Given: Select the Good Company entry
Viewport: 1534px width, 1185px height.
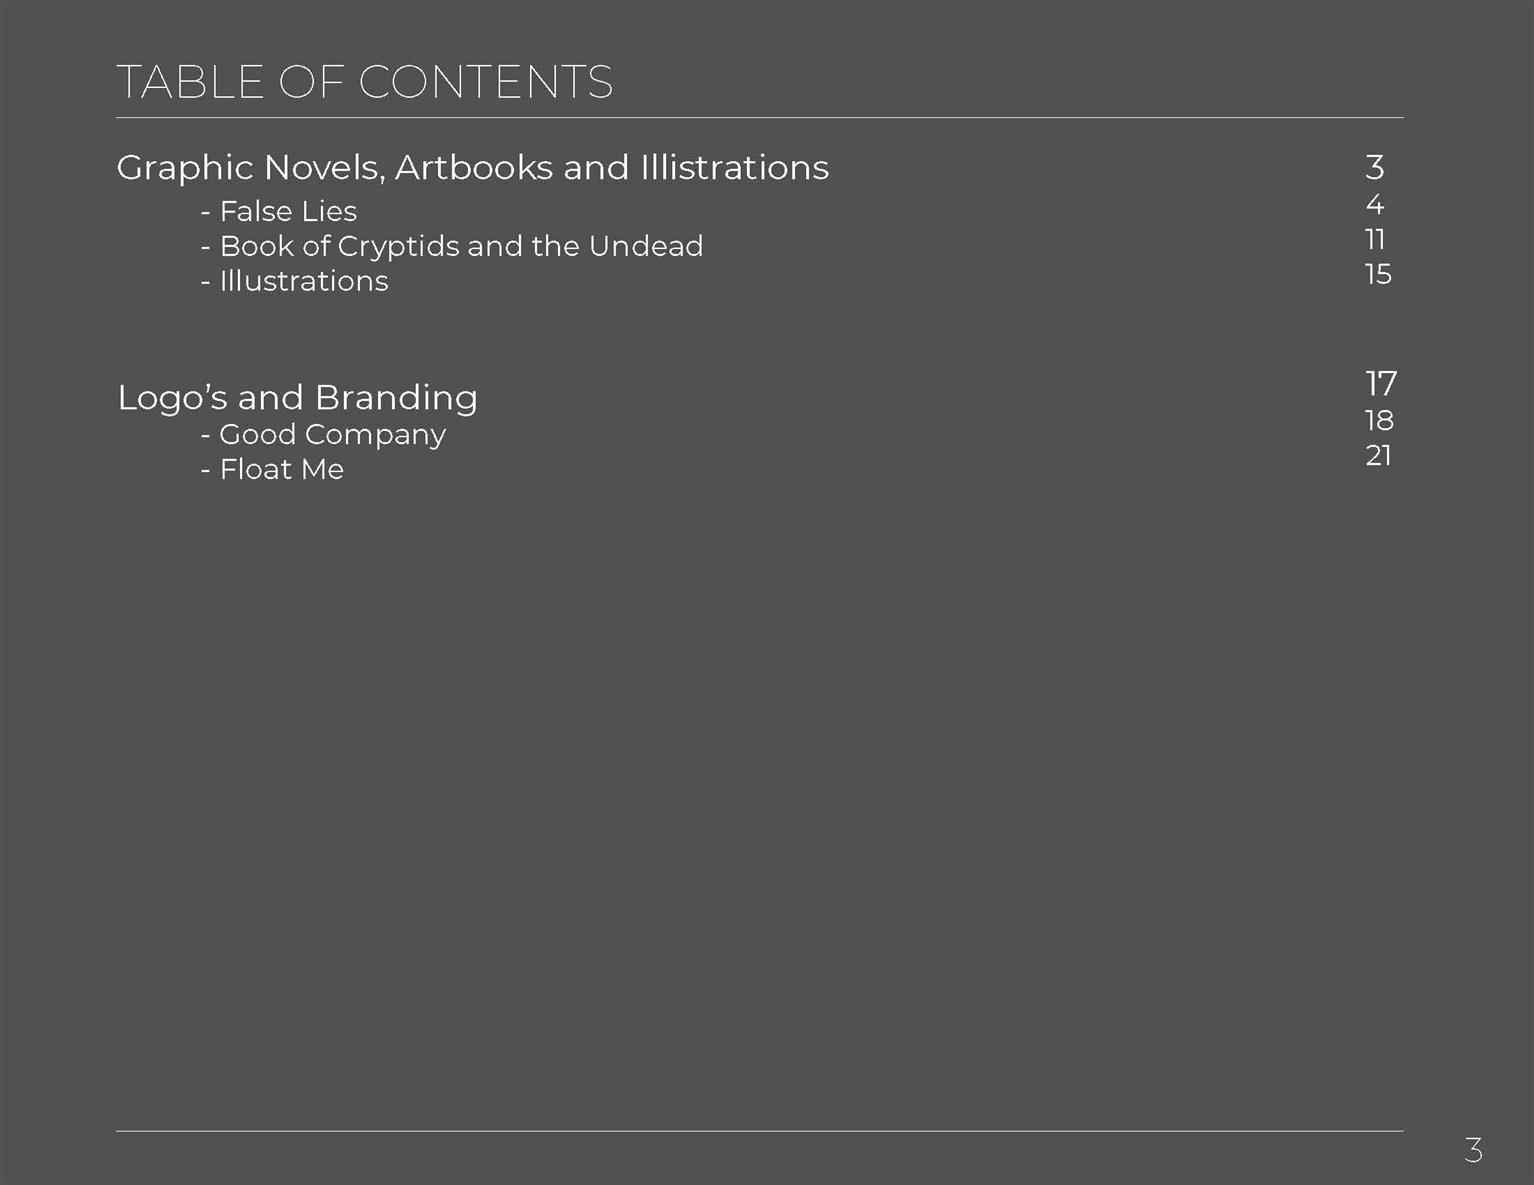Looking at the screenshot, I should (323, 435).
